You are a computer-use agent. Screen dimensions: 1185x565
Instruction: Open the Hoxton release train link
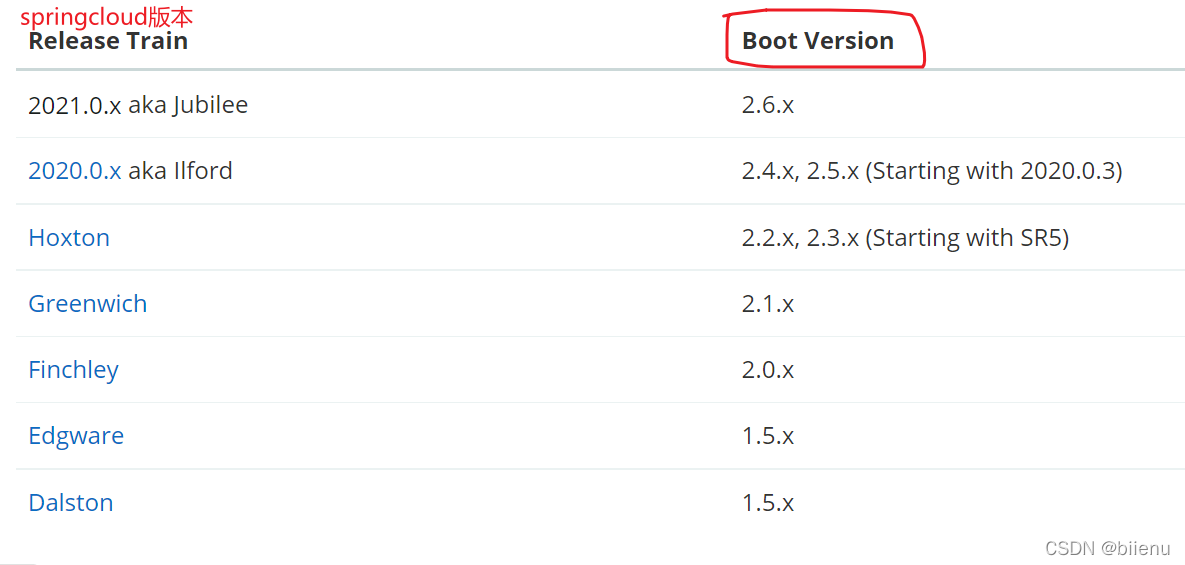(x=69, y=237)
